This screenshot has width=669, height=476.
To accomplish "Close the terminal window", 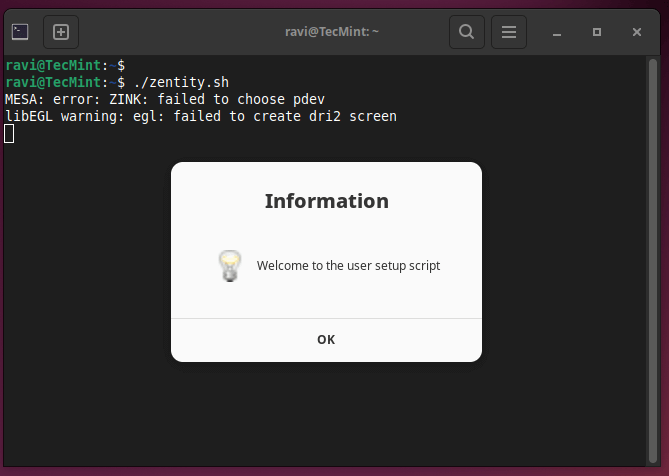I will pyautogui.click(x=637, y=32).
